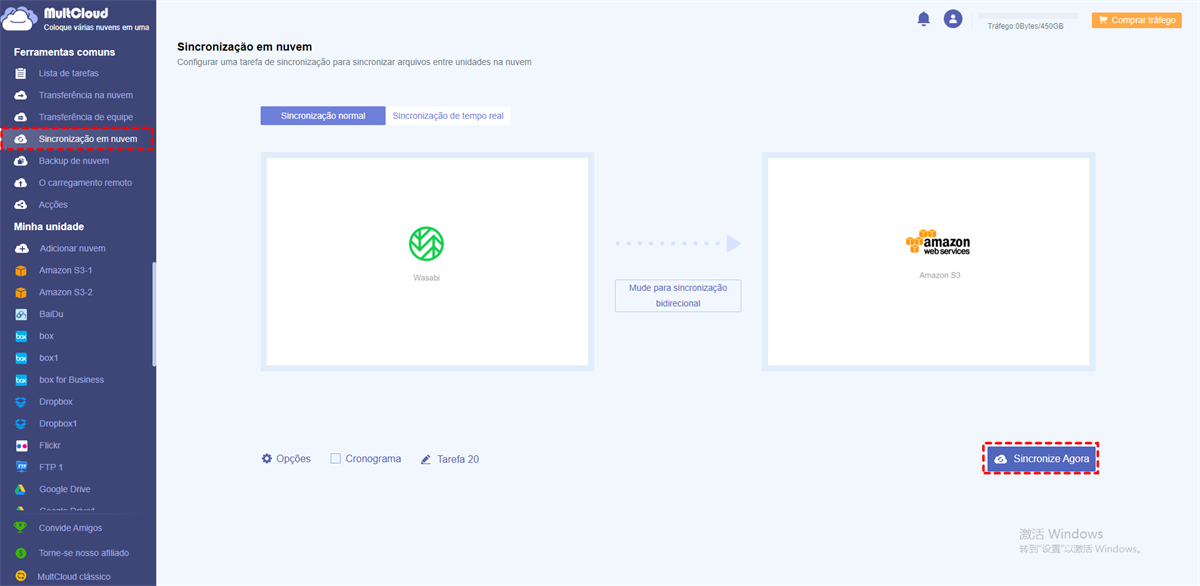Screen dimensions: 1200x586
Task: Open the Convide Amigos link
Action: coord(70,528)
